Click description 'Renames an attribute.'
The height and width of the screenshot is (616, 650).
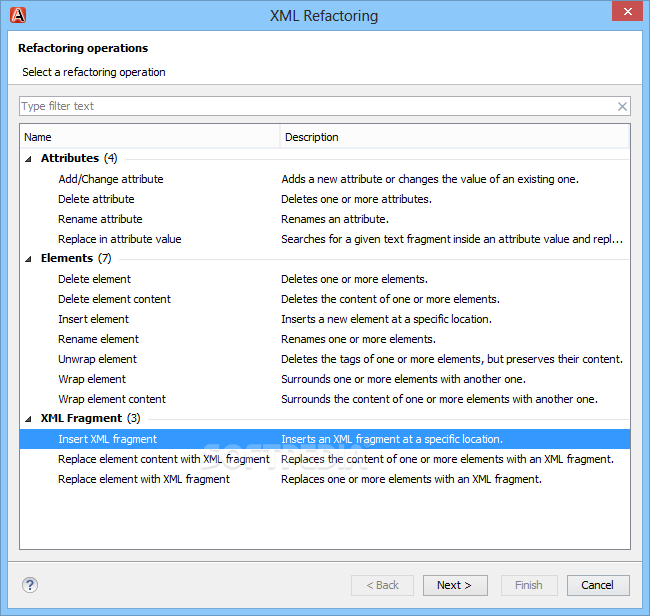335,219
